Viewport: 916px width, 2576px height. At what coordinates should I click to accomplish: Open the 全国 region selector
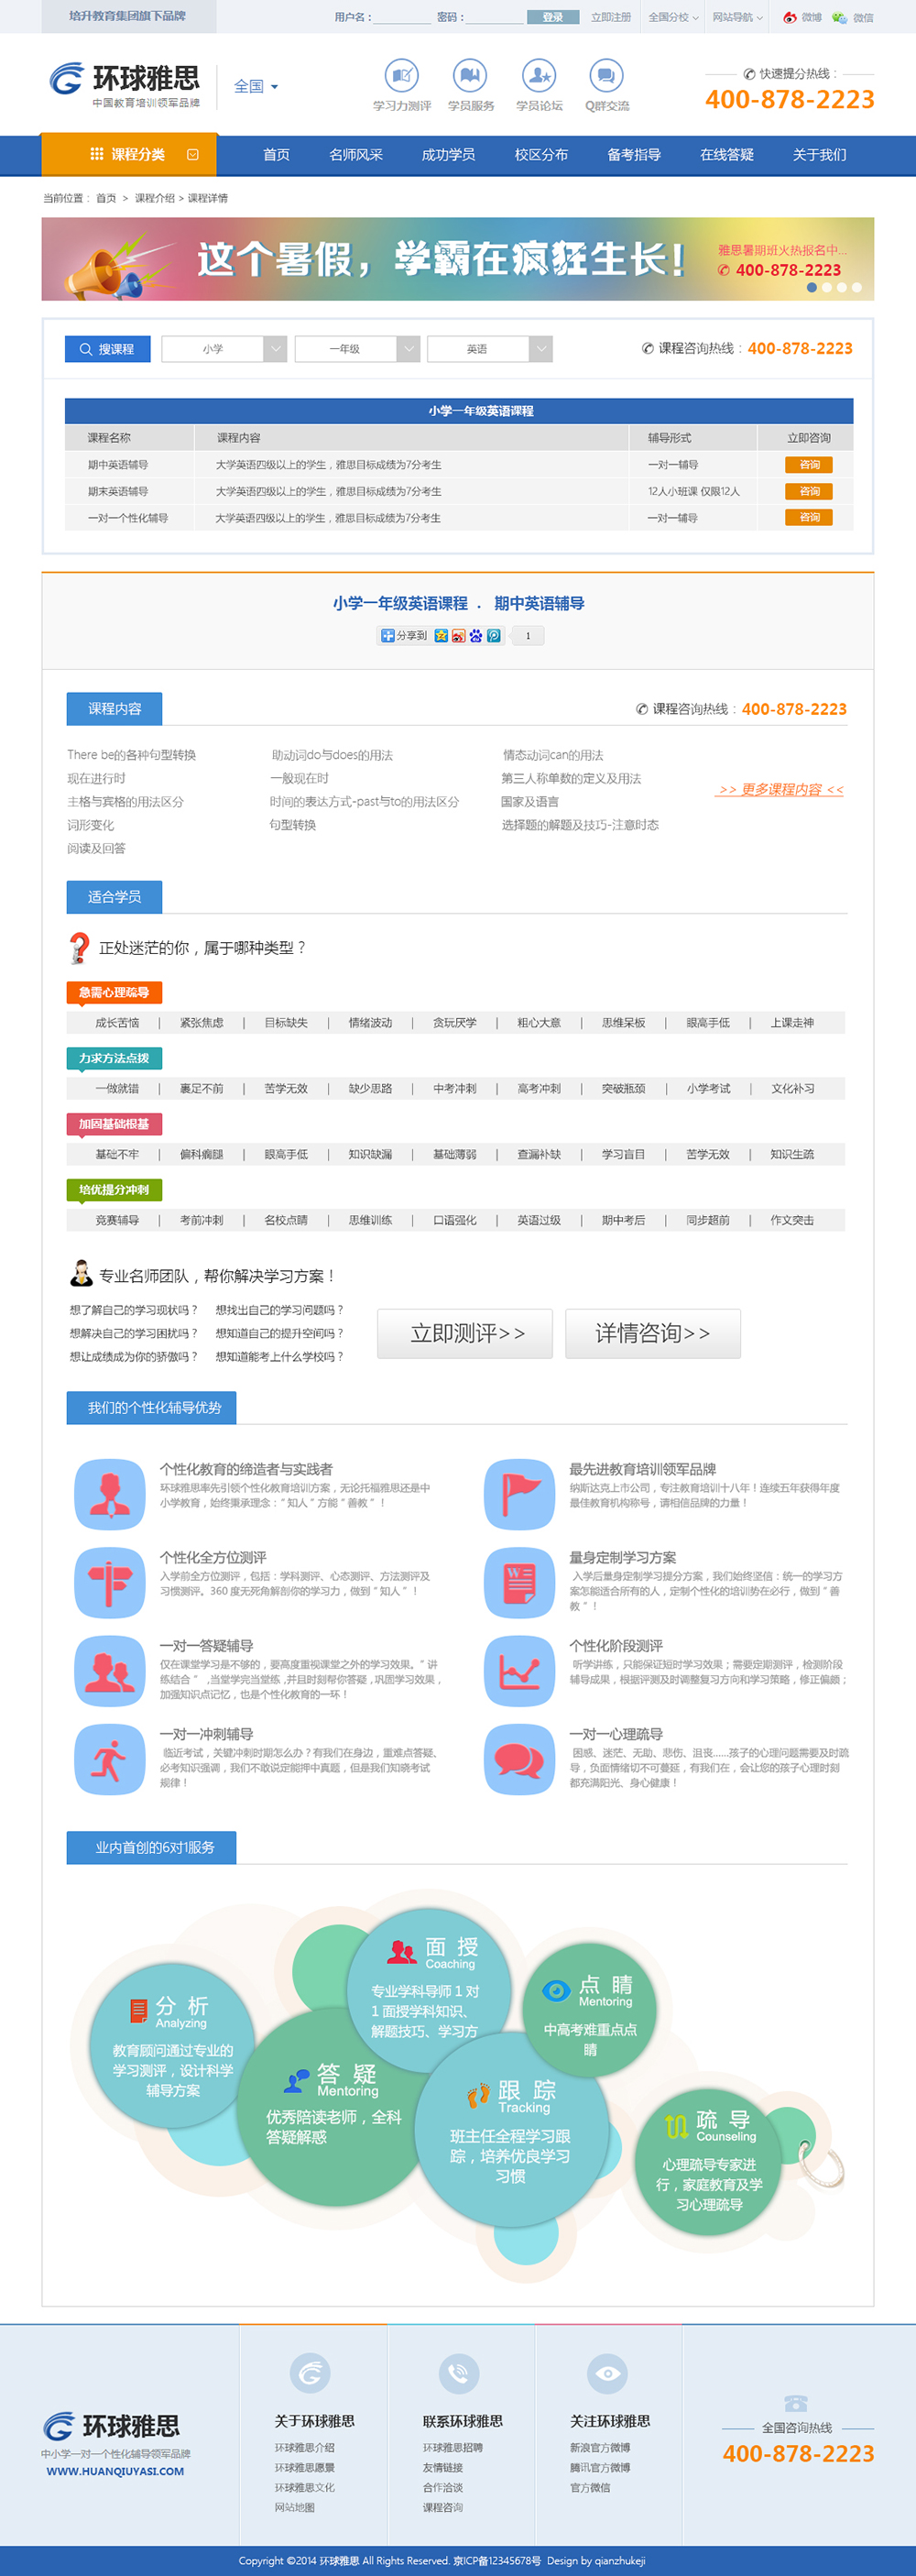pos(256,87)
